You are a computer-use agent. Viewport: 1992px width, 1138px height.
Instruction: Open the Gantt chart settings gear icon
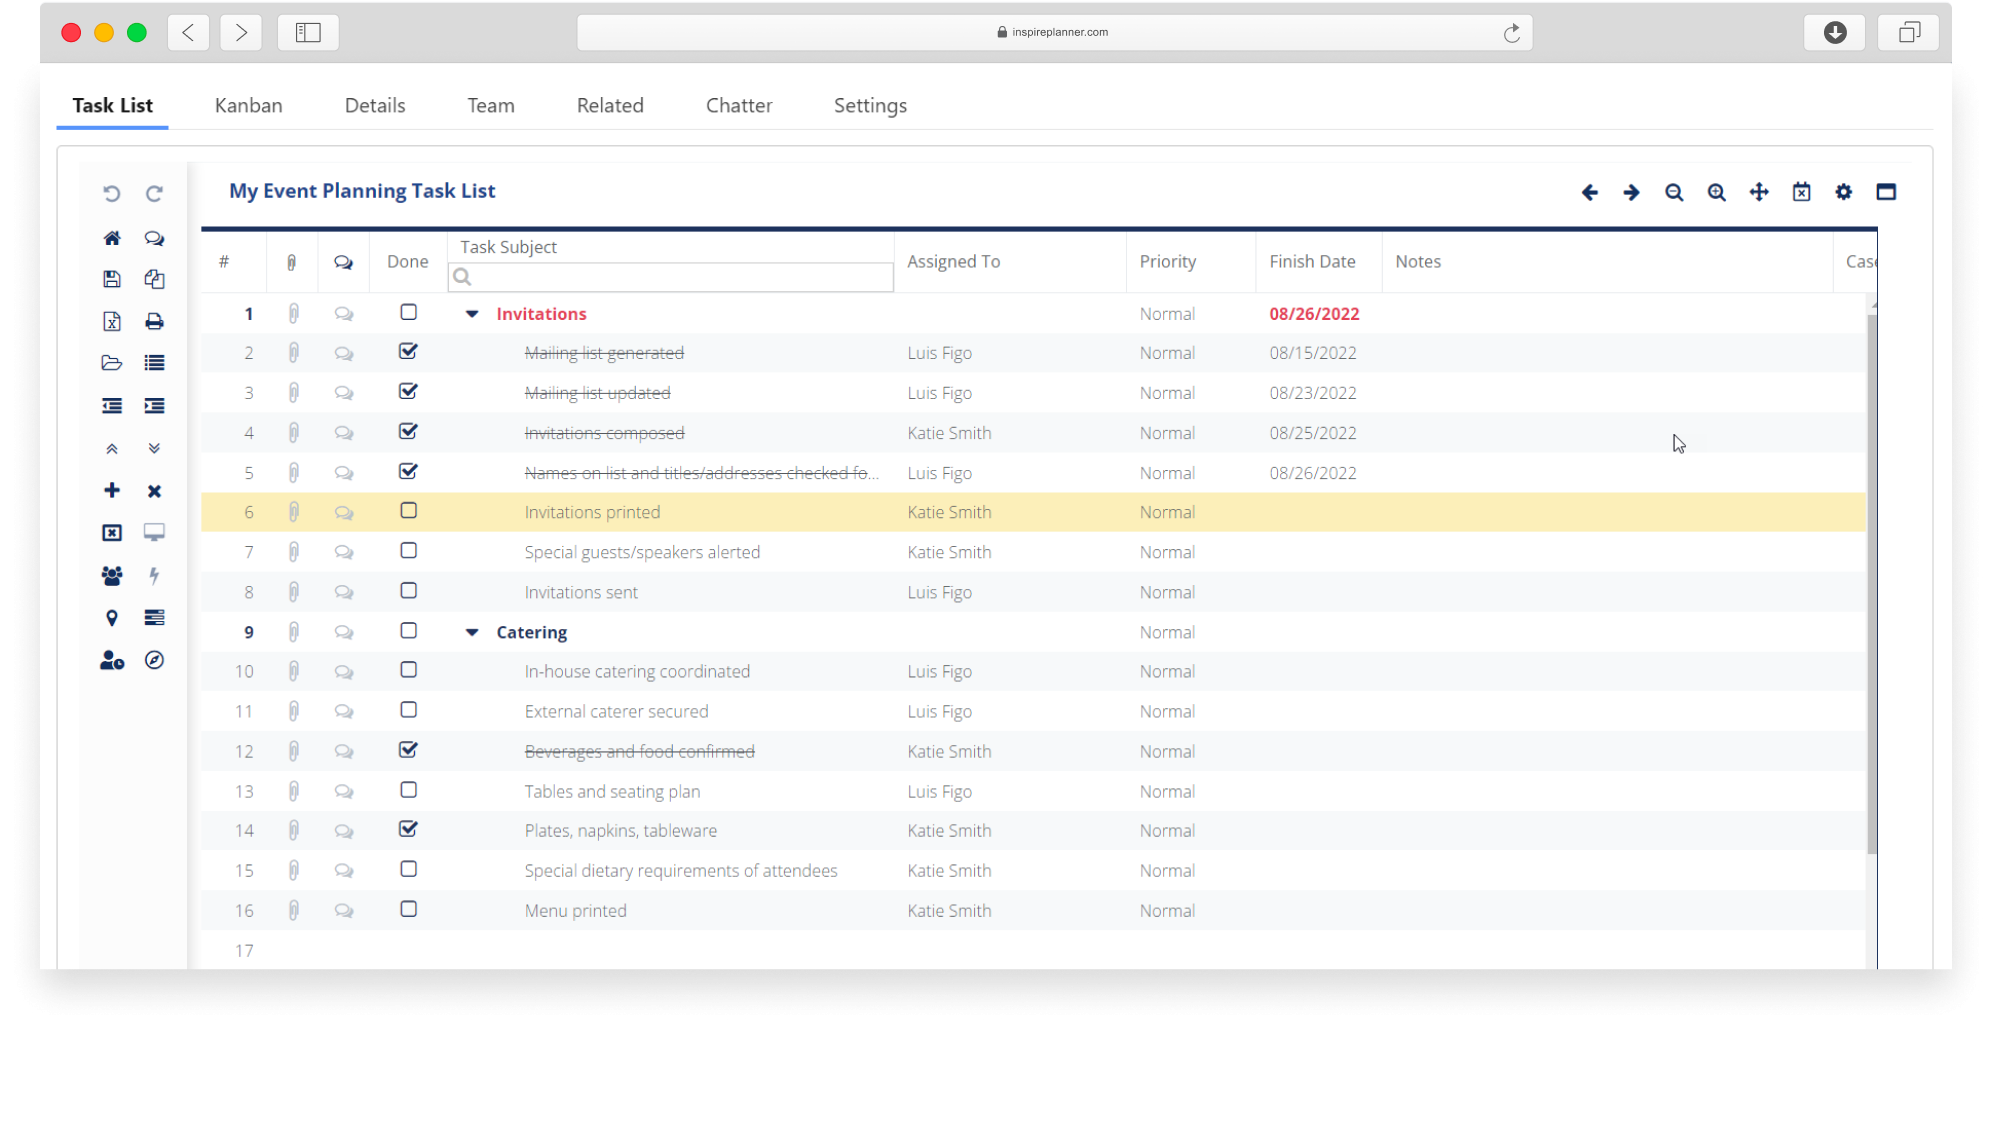click(x=1843, y=192)
